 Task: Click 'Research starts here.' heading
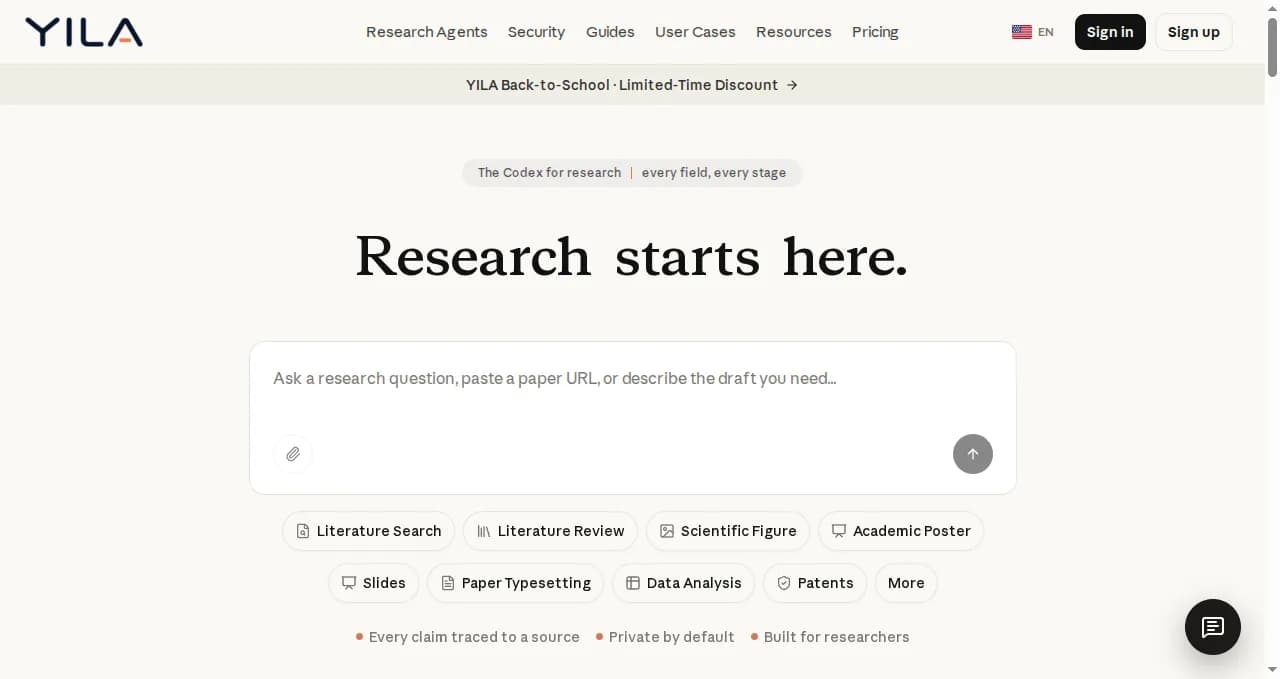point(632,256)
